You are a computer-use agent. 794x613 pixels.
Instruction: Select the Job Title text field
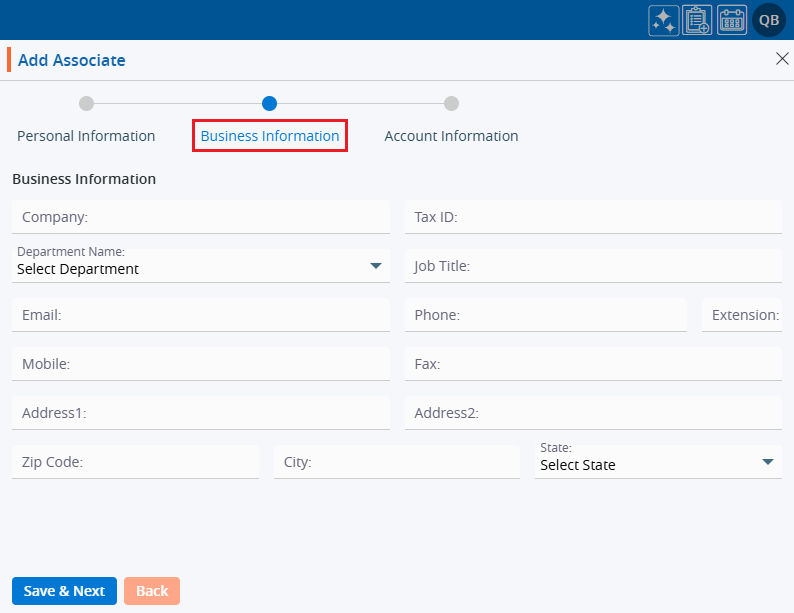(593, 266)
